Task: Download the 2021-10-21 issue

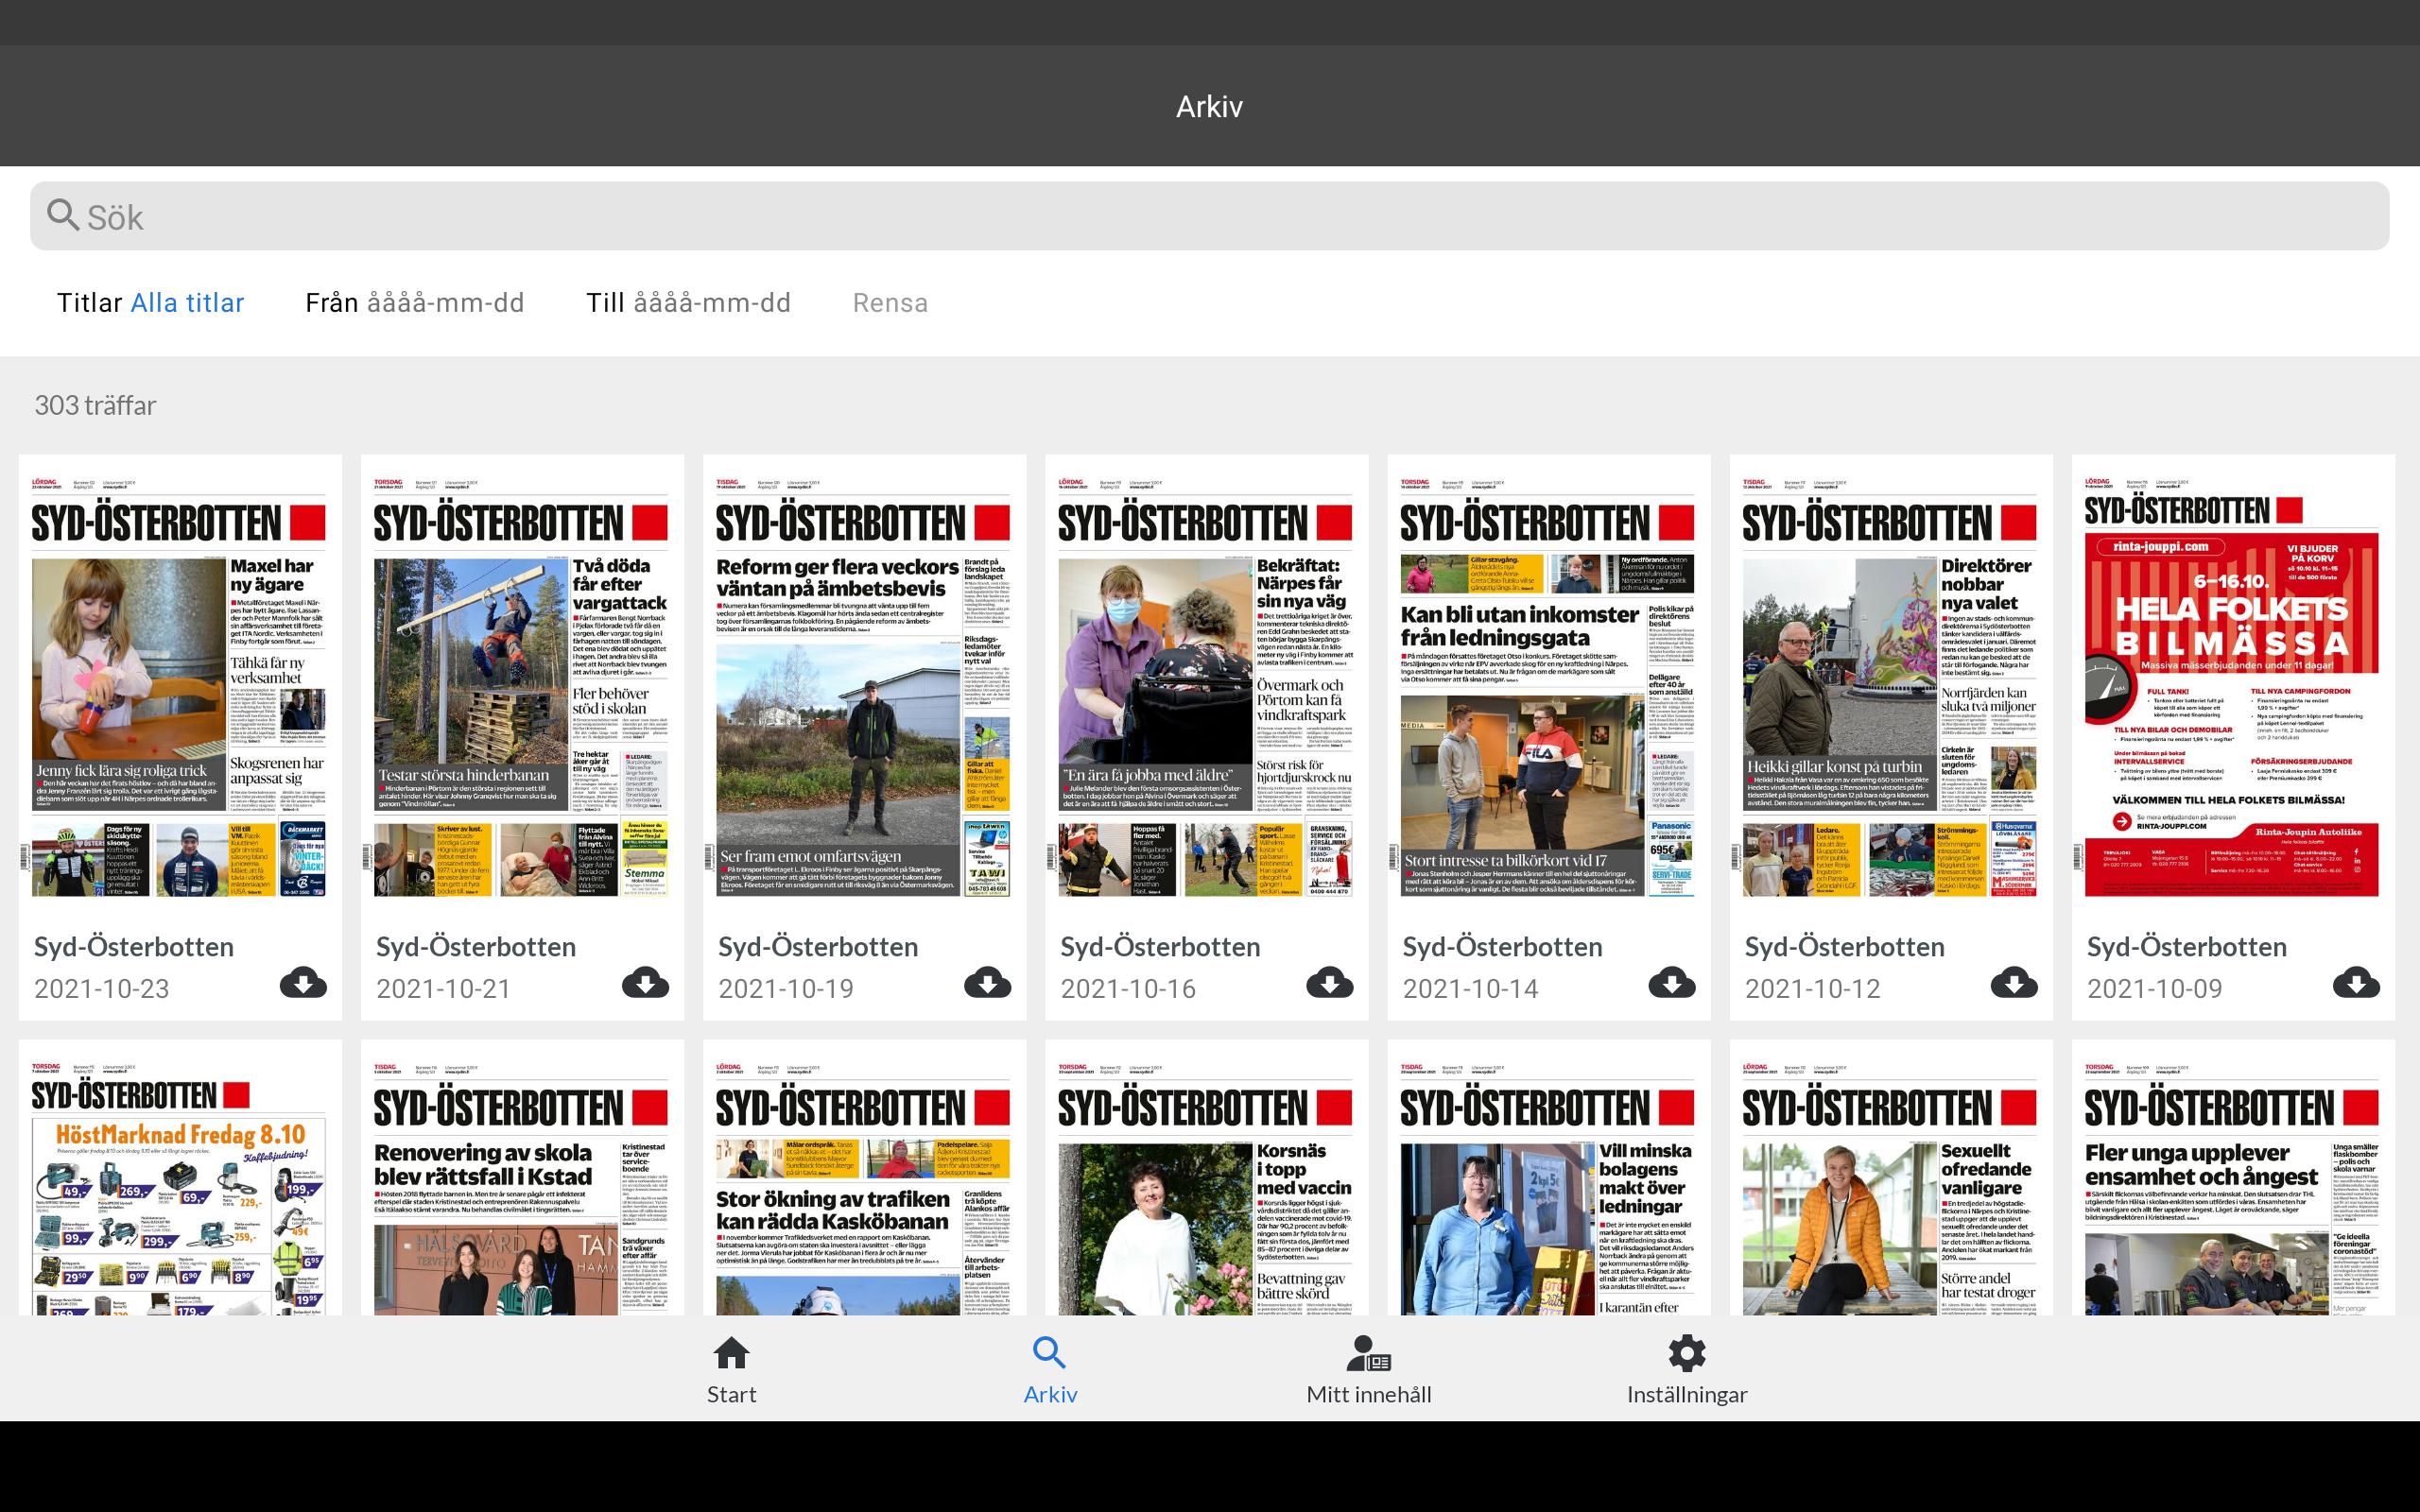Action: coord(645,983)
